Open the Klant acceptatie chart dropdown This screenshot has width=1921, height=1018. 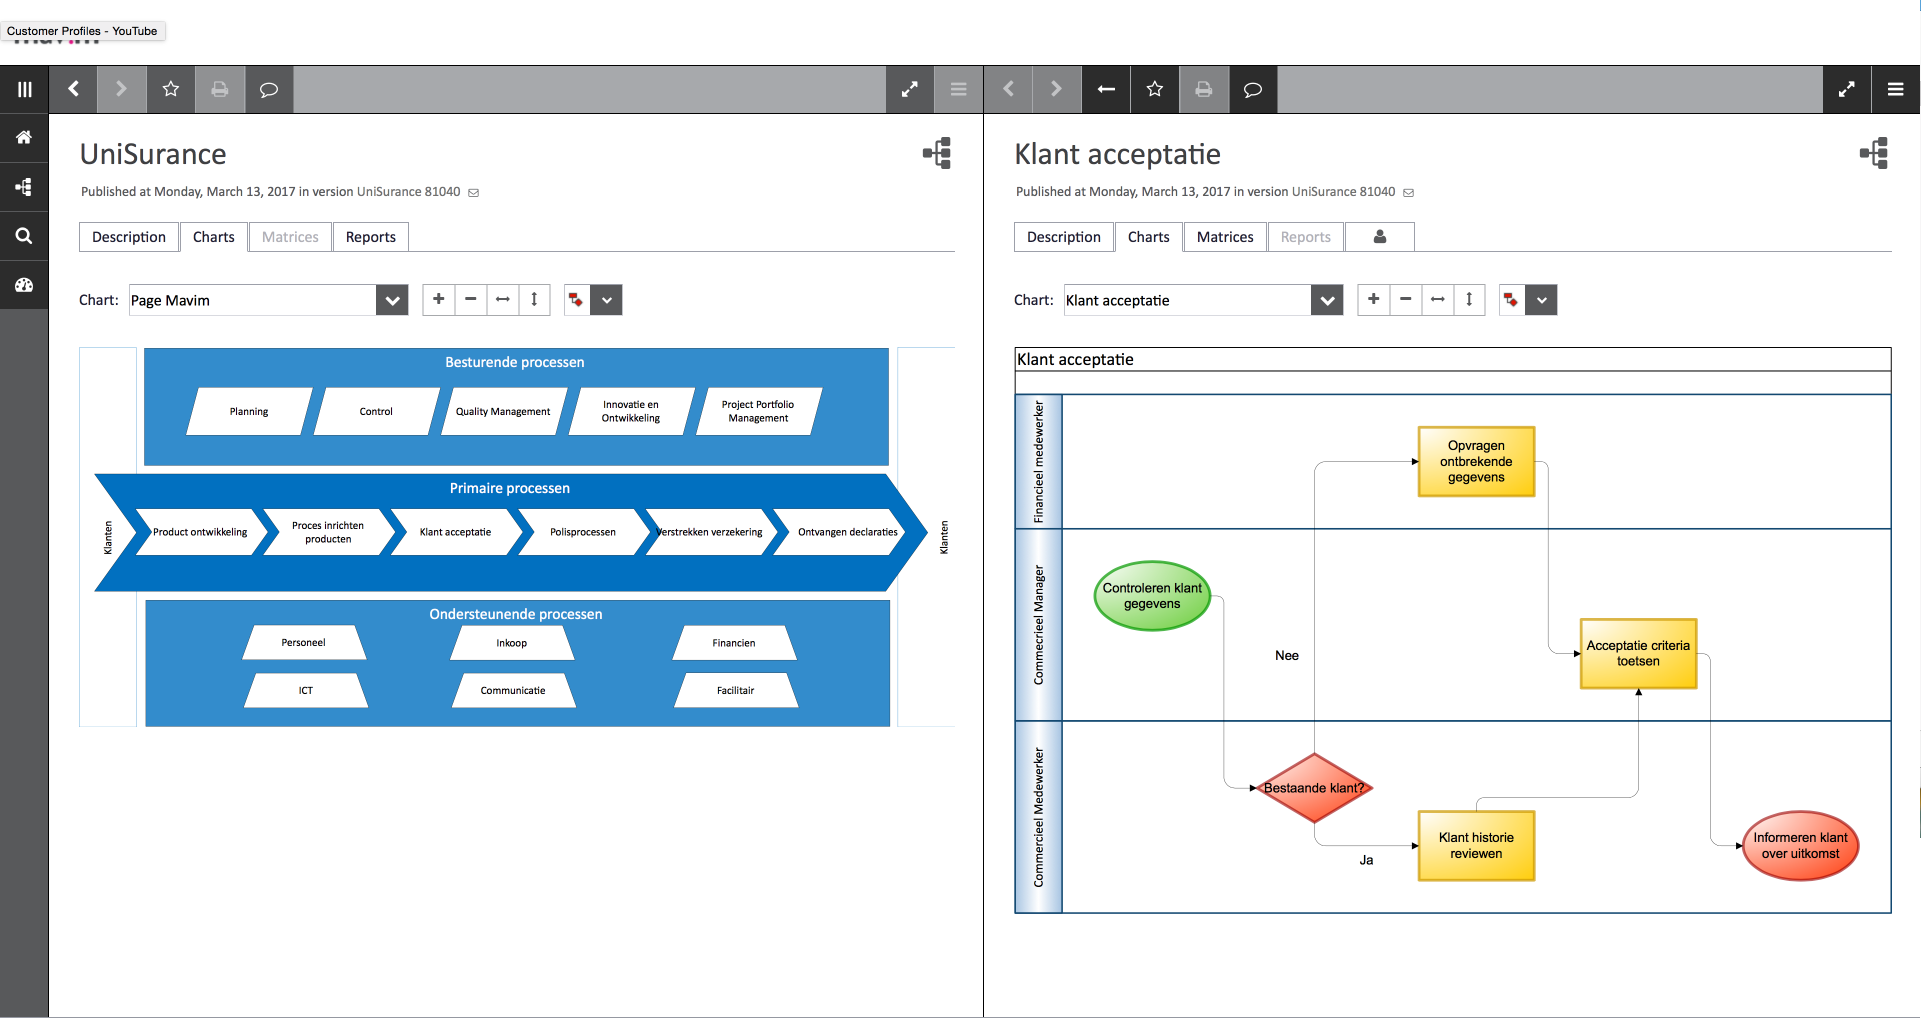[1328, 300]
